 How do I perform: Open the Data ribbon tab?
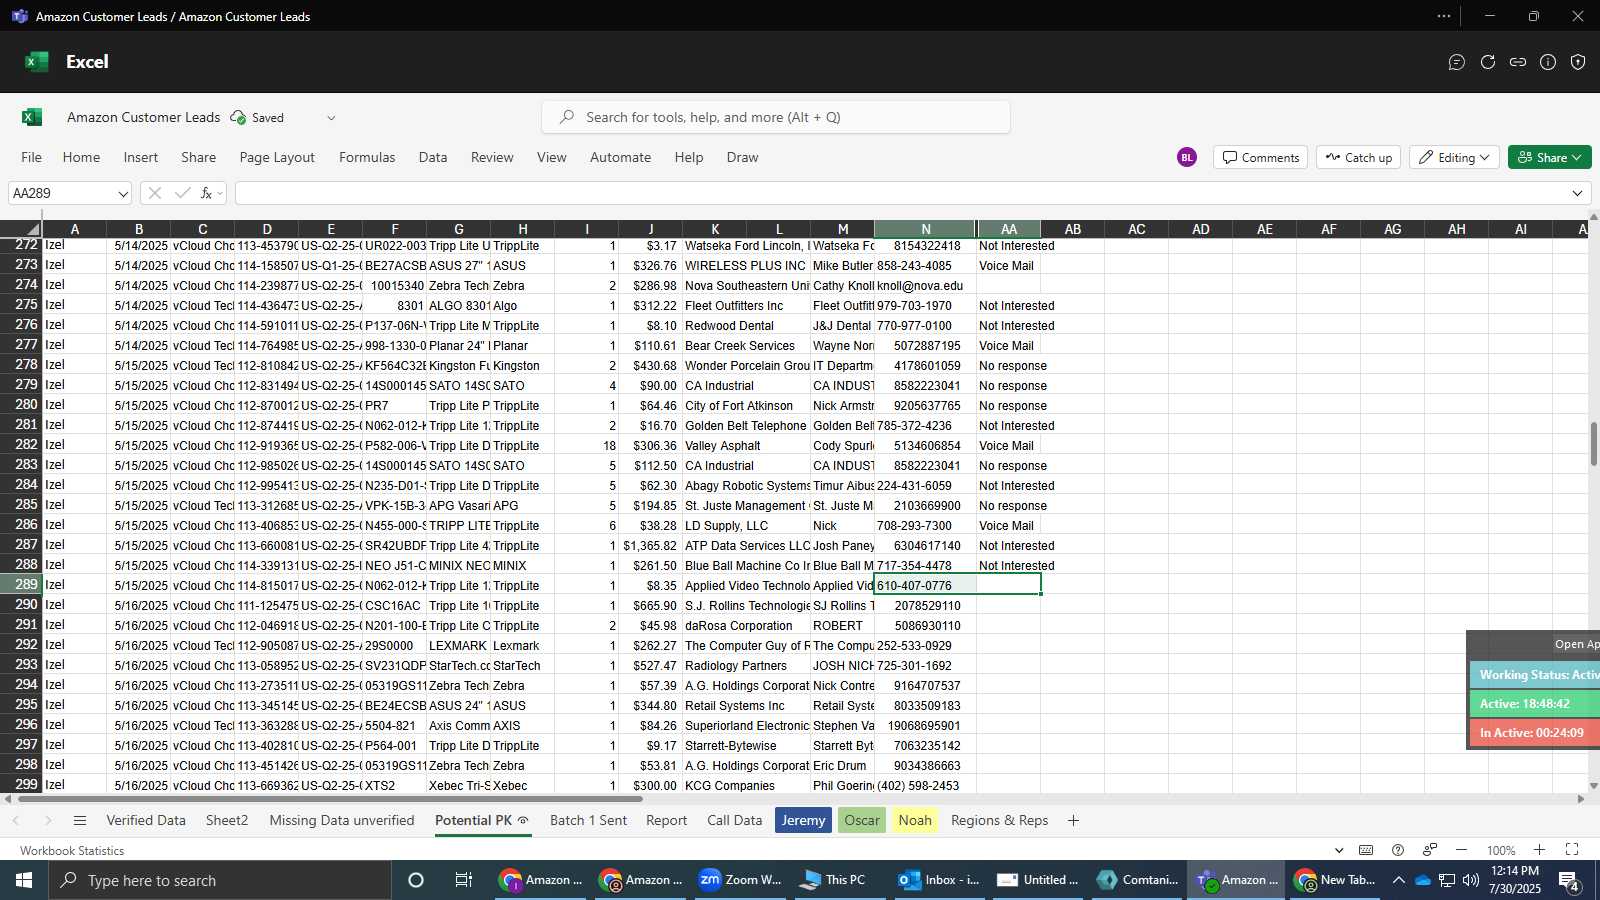[x=433, y=157]
